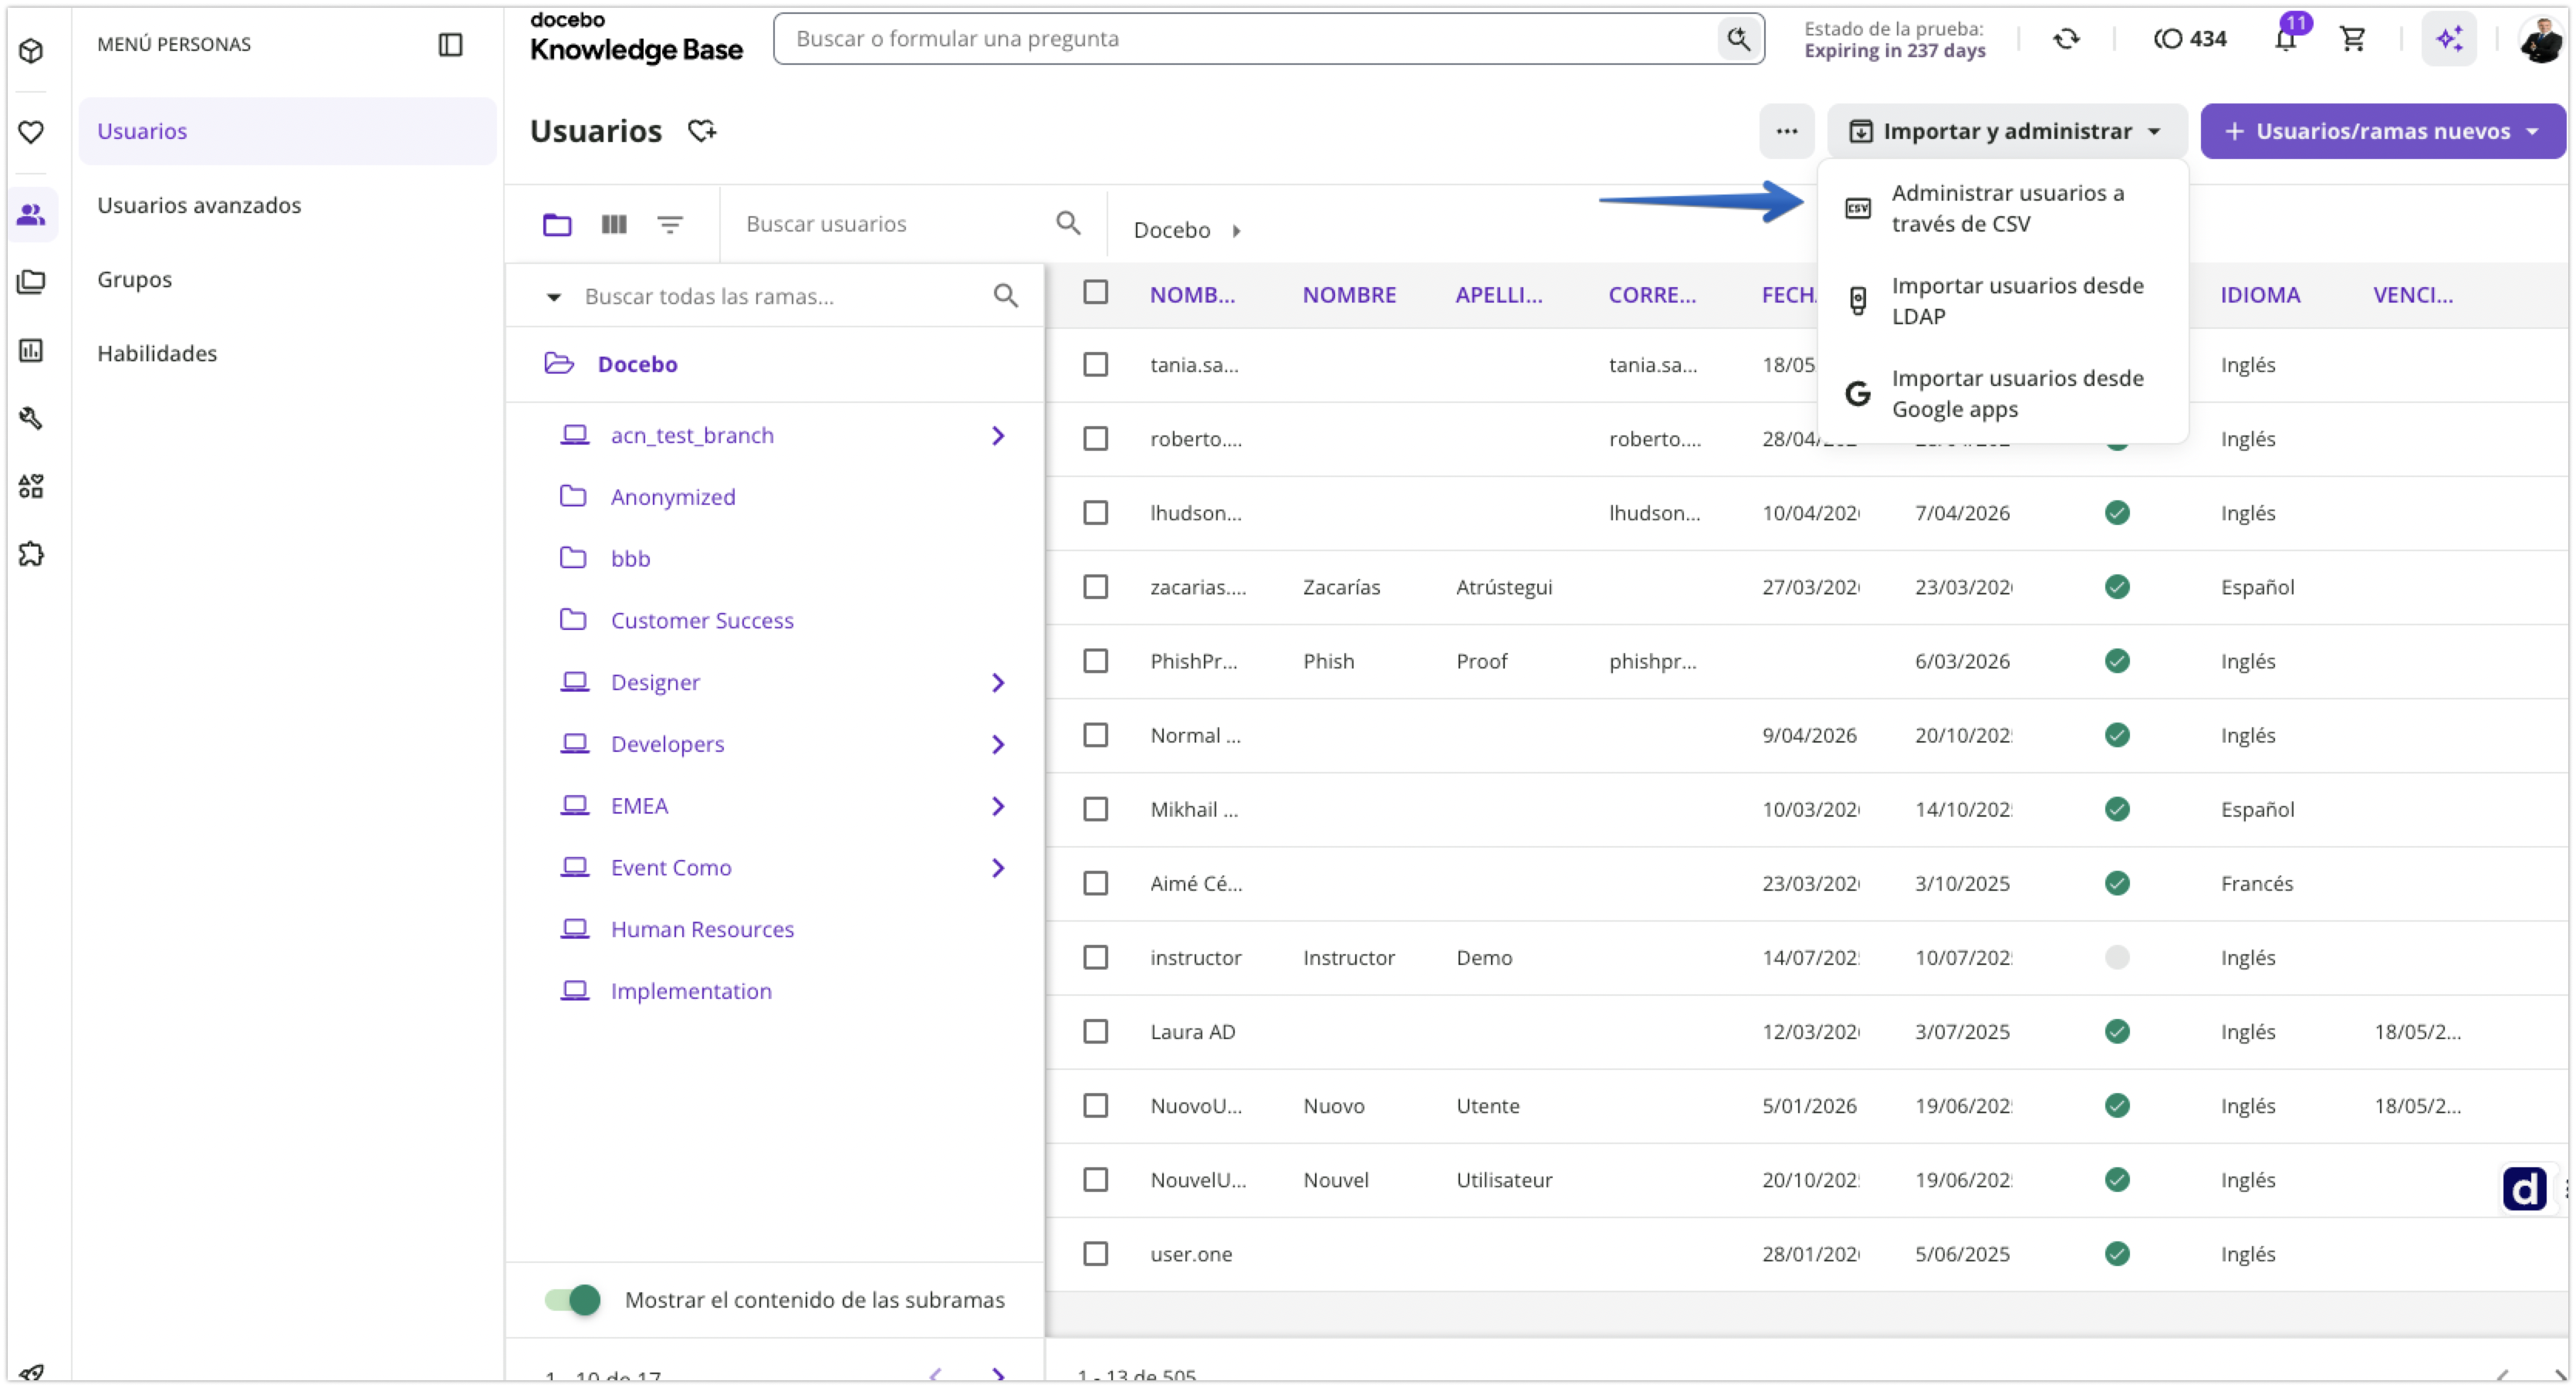The width and height of the screenshot is (2576, 1388).
Task: Select checkbox for instructor row
Action: tap(1096, 957)
